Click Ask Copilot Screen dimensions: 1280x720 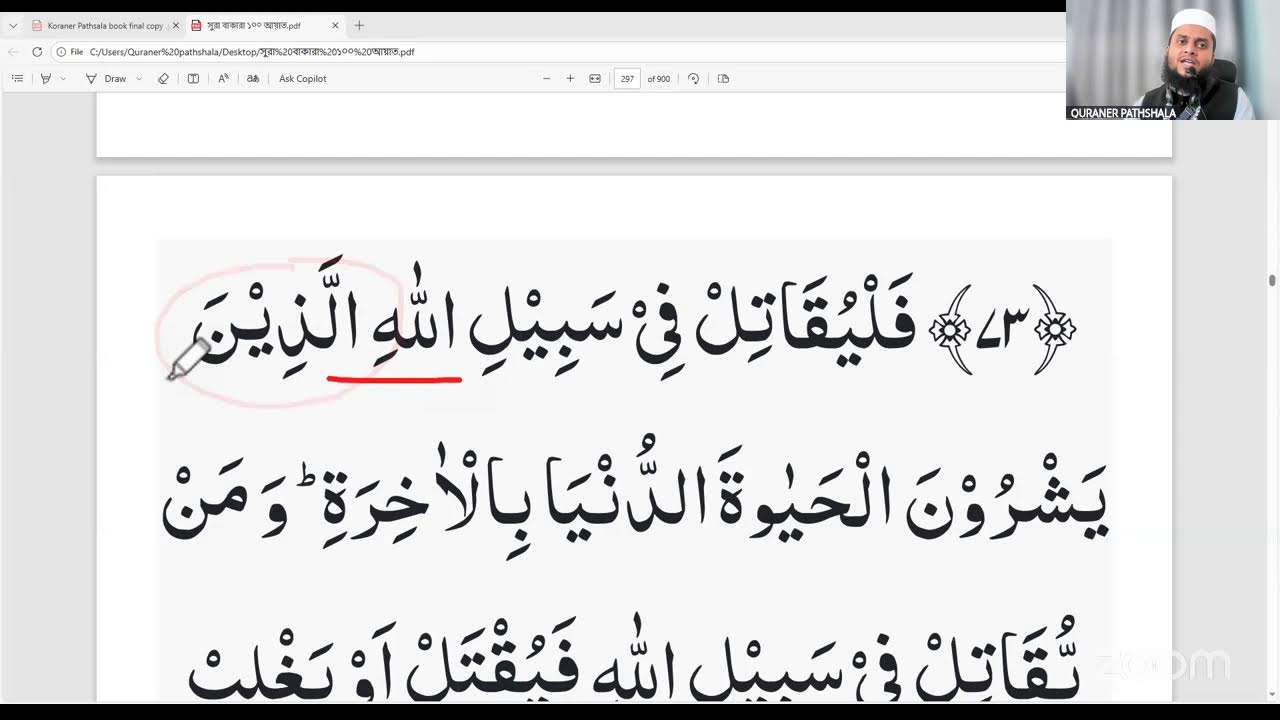(x=302, y=79)
